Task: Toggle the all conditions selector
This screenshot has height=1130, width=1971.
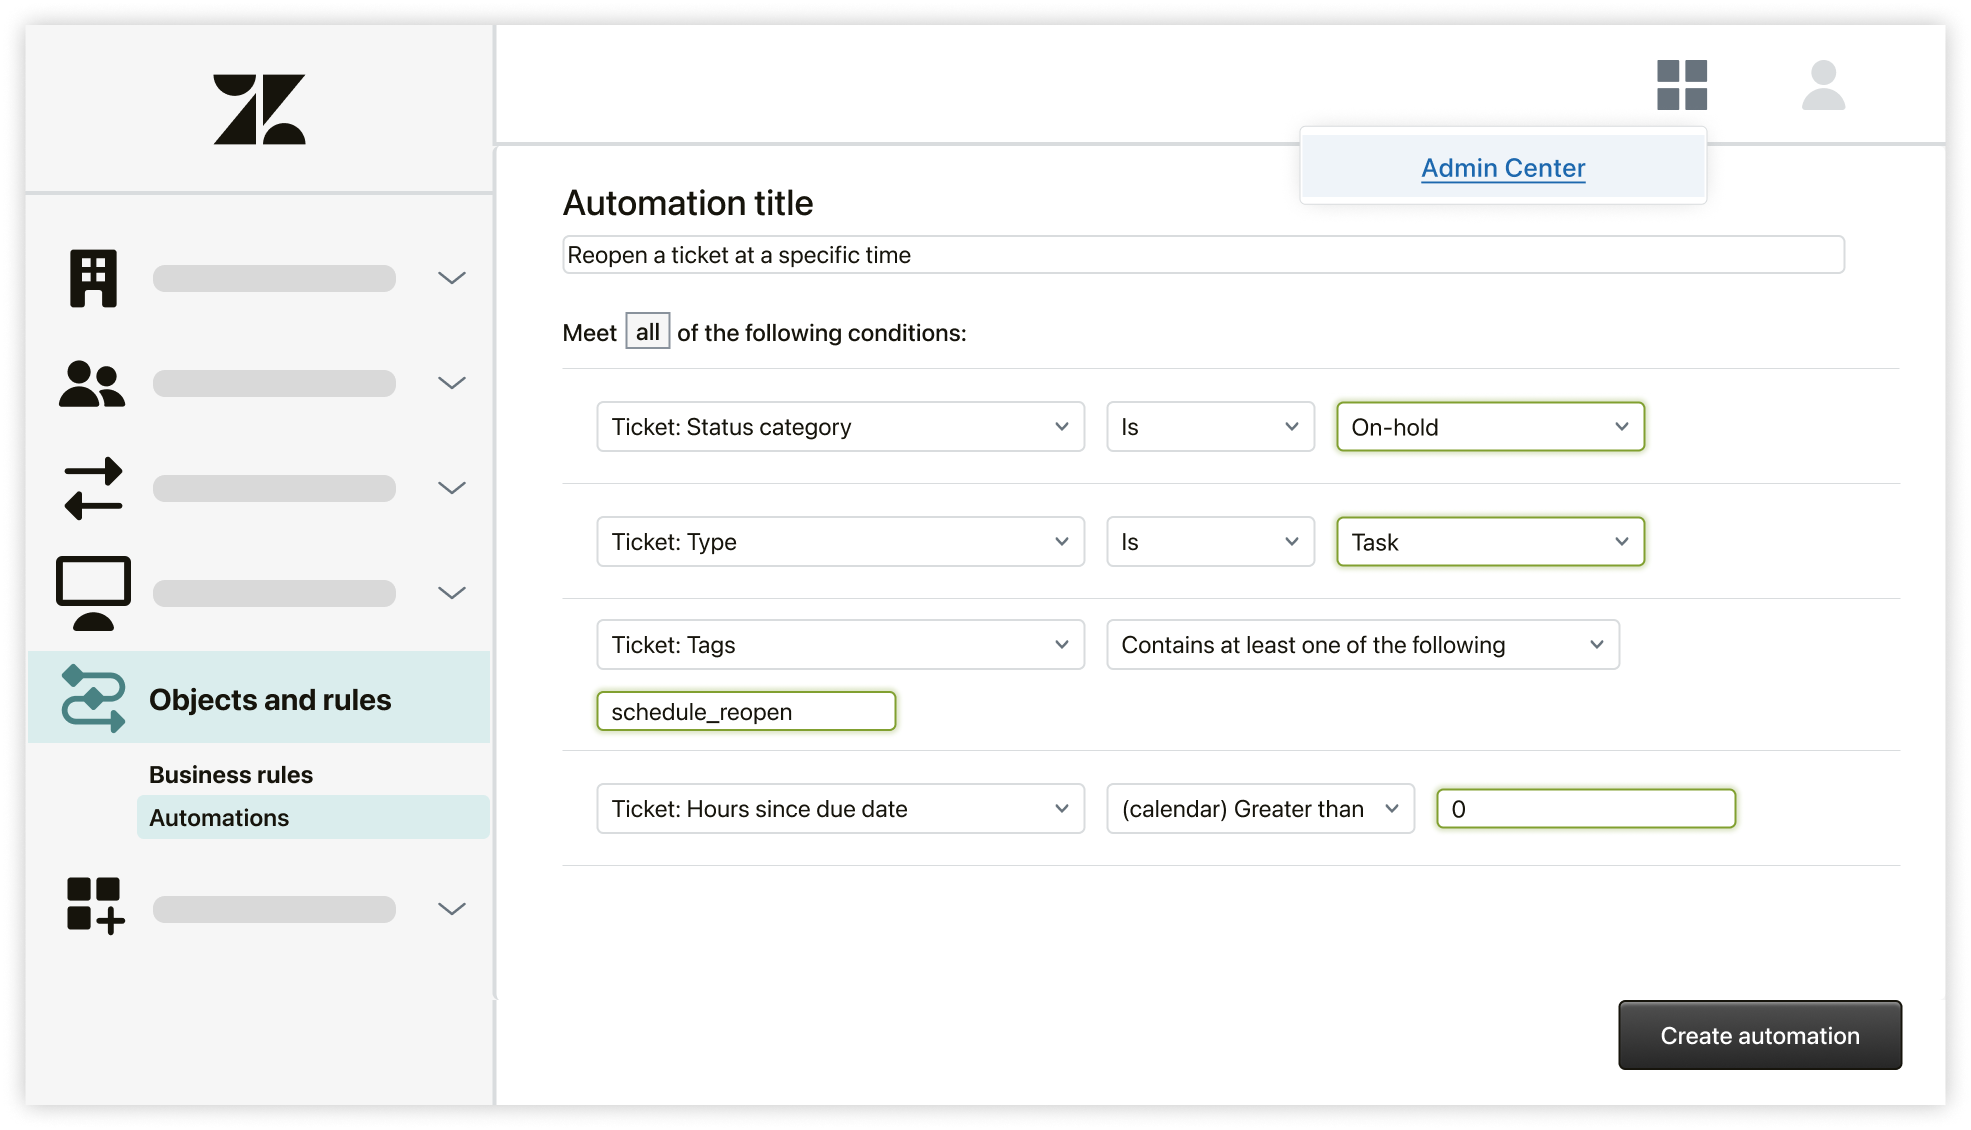Action: [x=647, y=332]
